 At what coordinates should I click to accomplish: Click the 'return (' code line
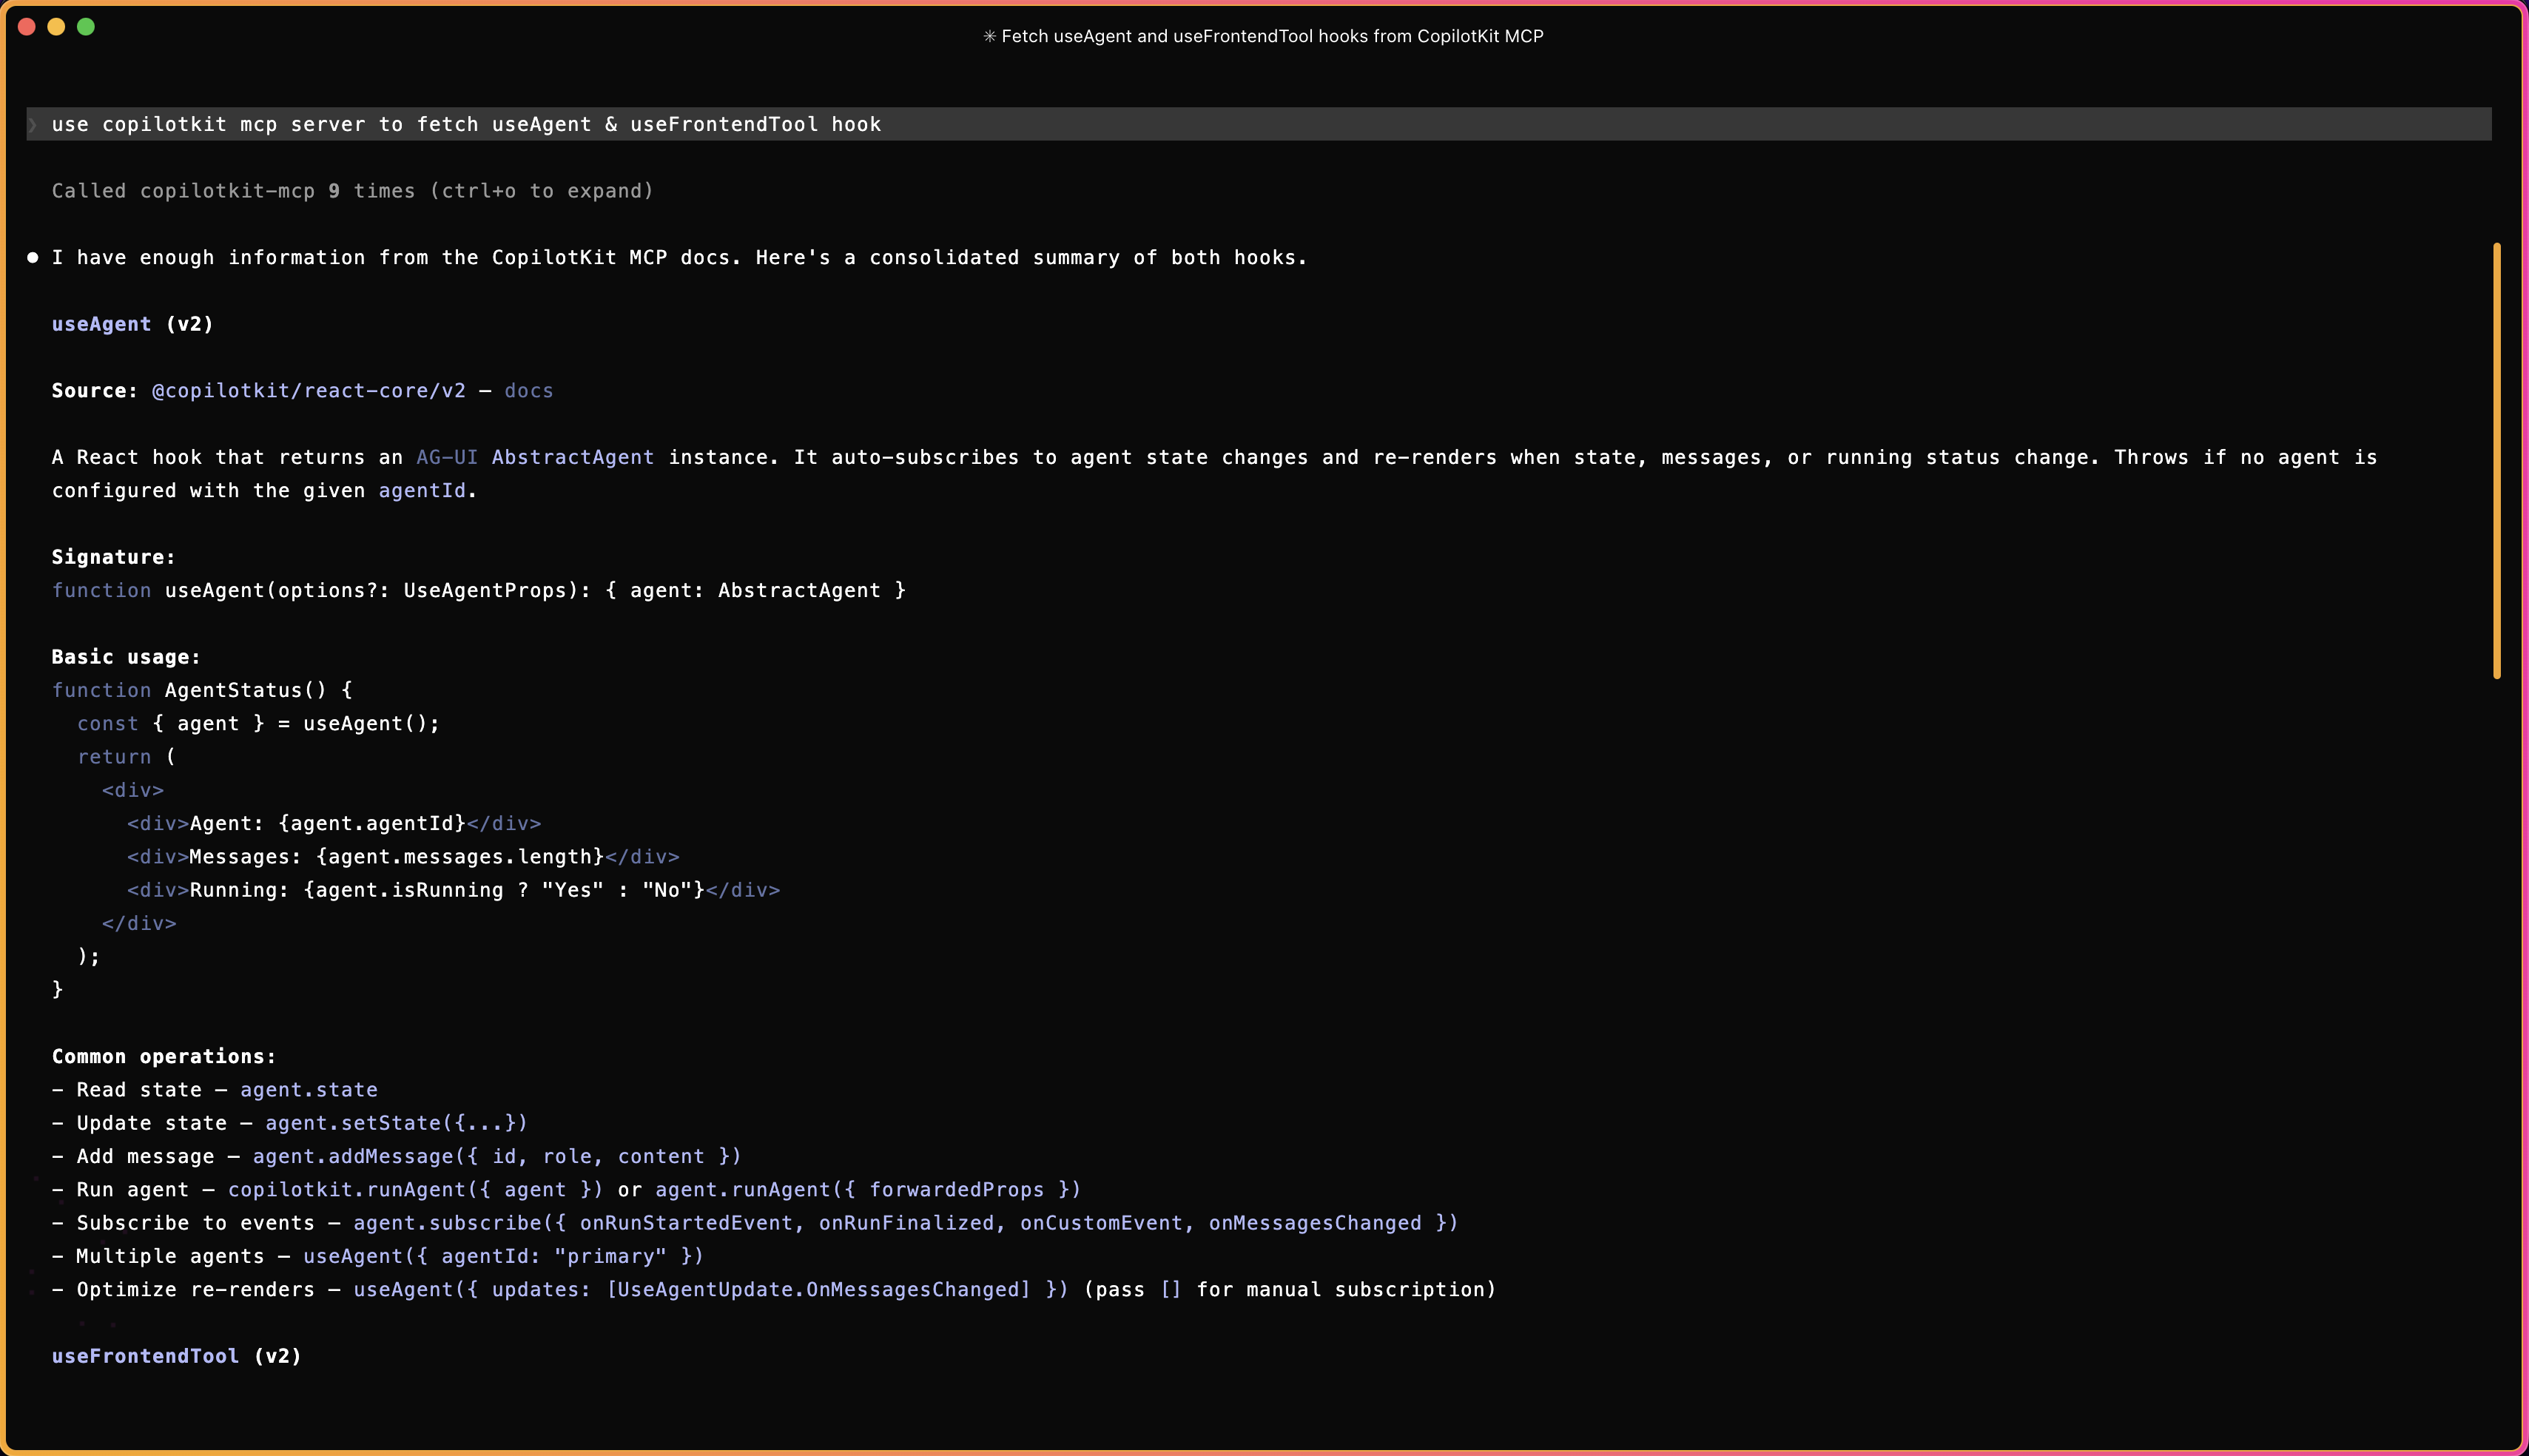pos(127,757)
